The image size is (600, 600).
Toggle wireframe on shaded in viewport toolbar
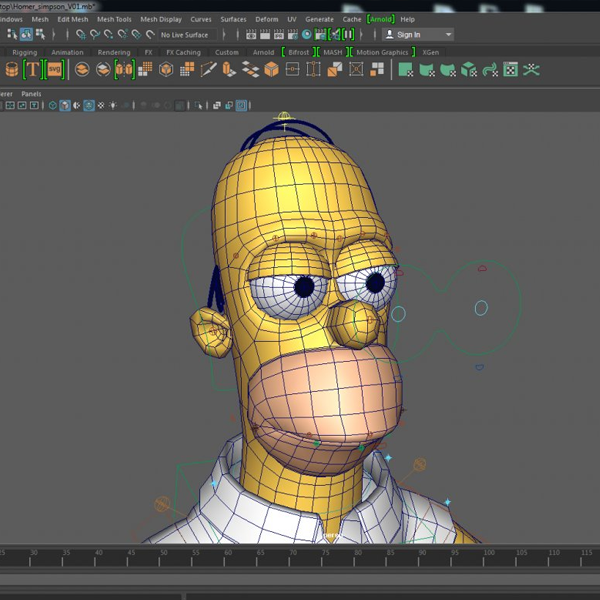point(89,105)
